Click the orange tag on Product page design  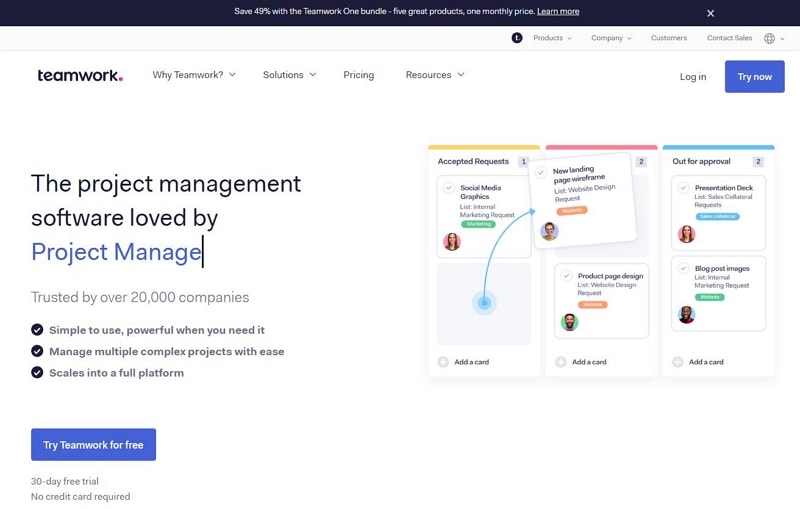[x=592, y=304]
